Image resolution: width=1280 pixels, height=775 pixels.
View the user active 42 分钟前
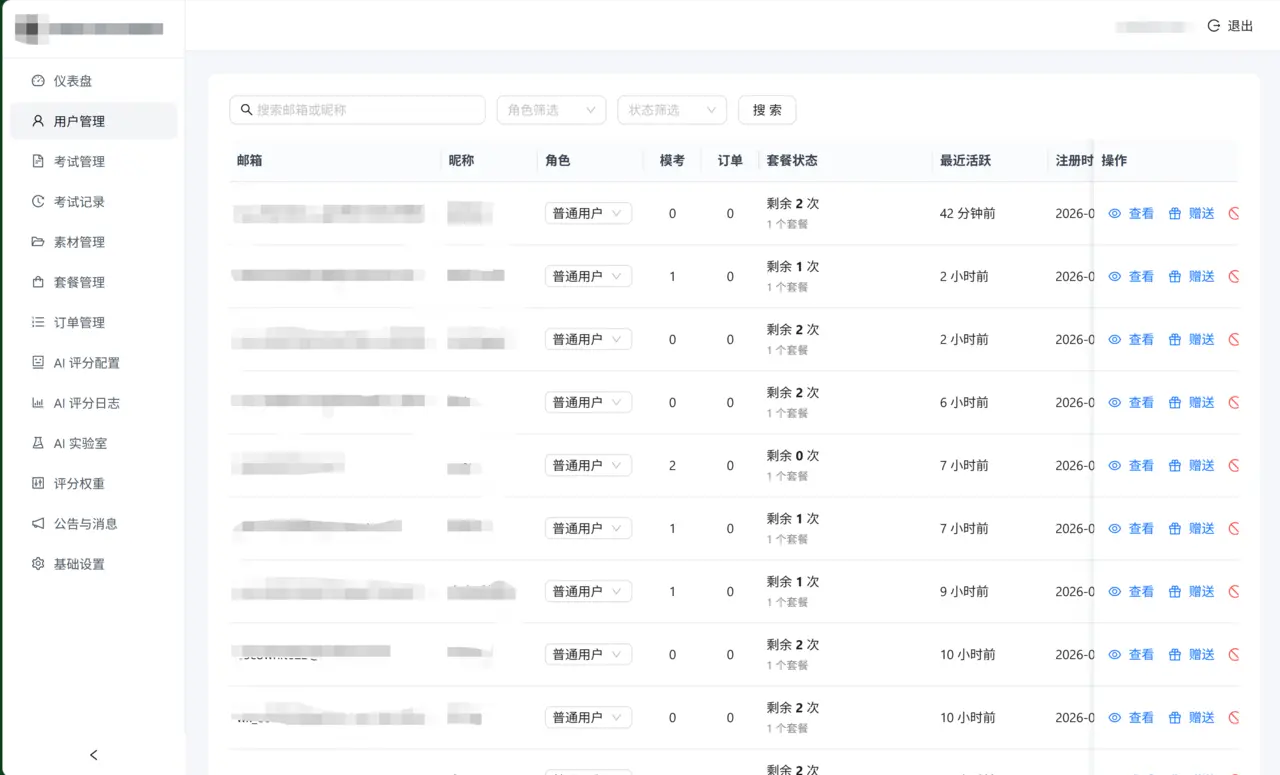[1131, 213]
